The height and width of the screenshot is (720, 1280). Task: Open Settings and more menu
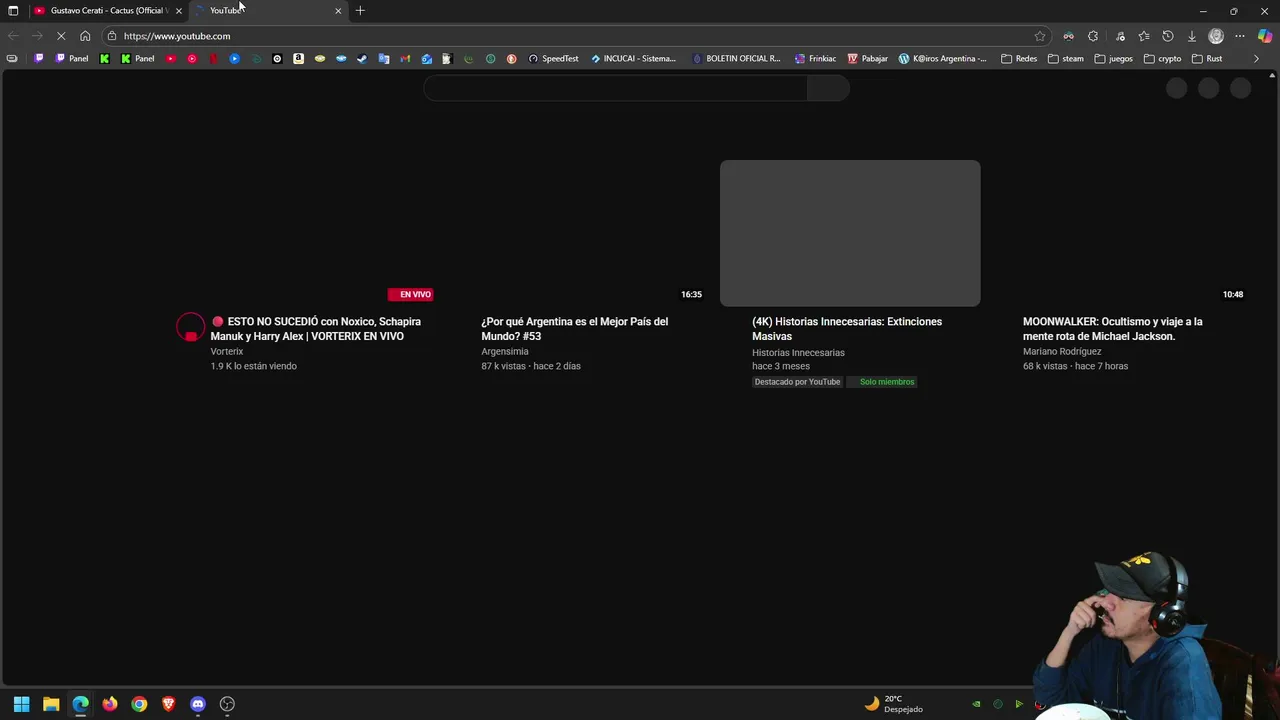click(x=1240, y=36)
